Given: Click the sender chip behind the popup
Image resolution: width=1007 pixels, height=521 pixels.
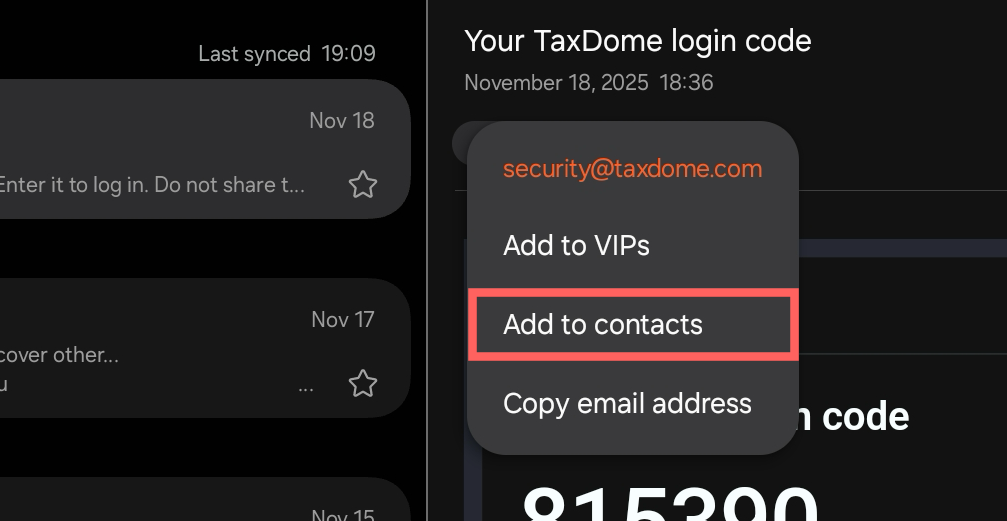Looking at the screenshot, I should (460, 145).
